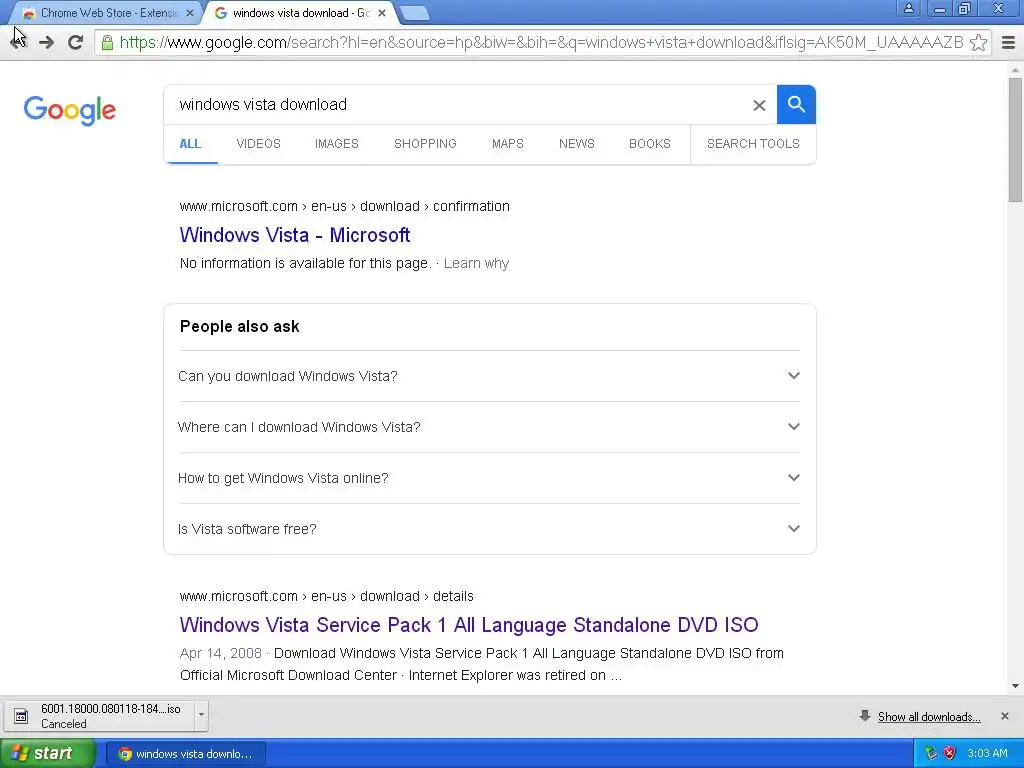
Task: Click the canceled ISO file icon
Action: point(21,716)
